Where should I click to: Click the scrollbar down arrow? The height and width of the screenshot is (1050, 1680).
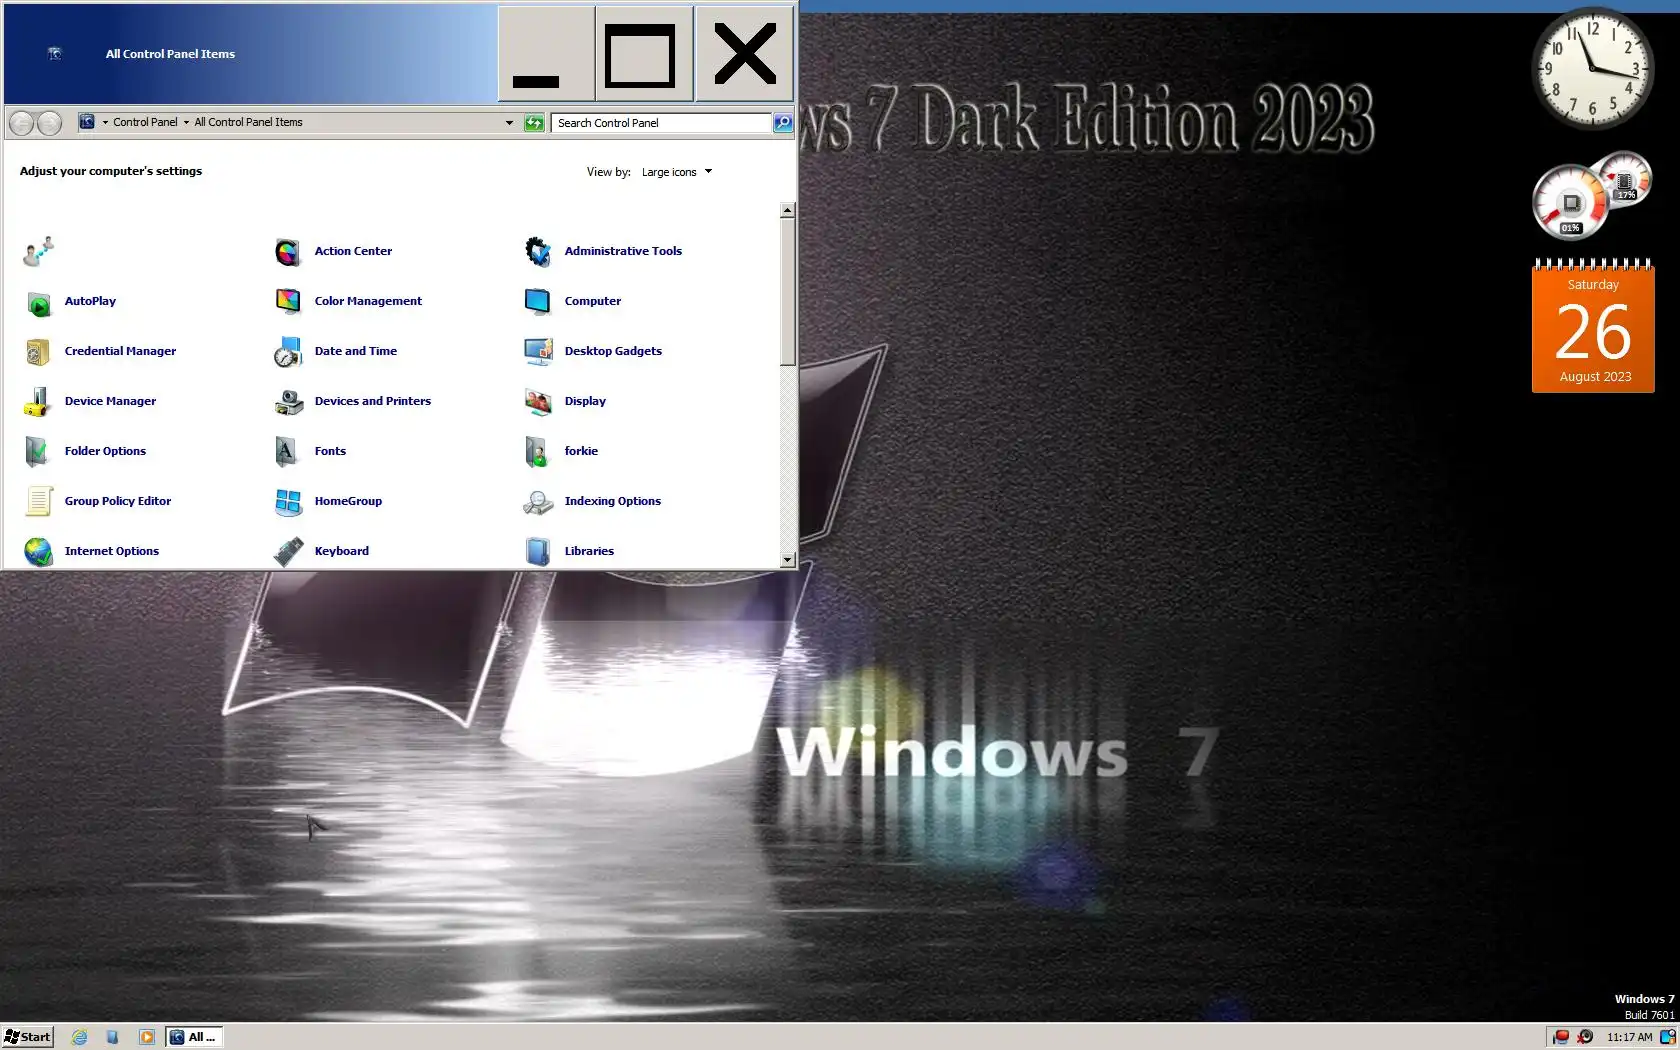point(788,560)
